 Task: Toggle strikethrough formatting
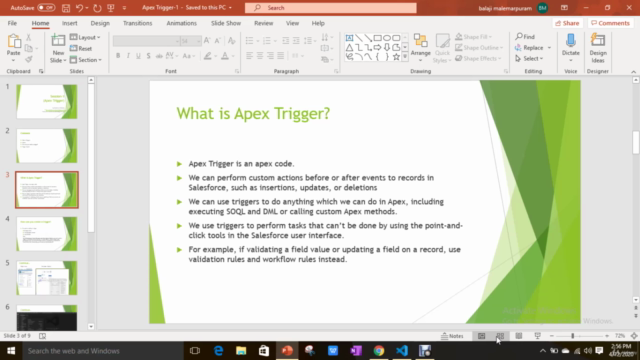[159, 56]
